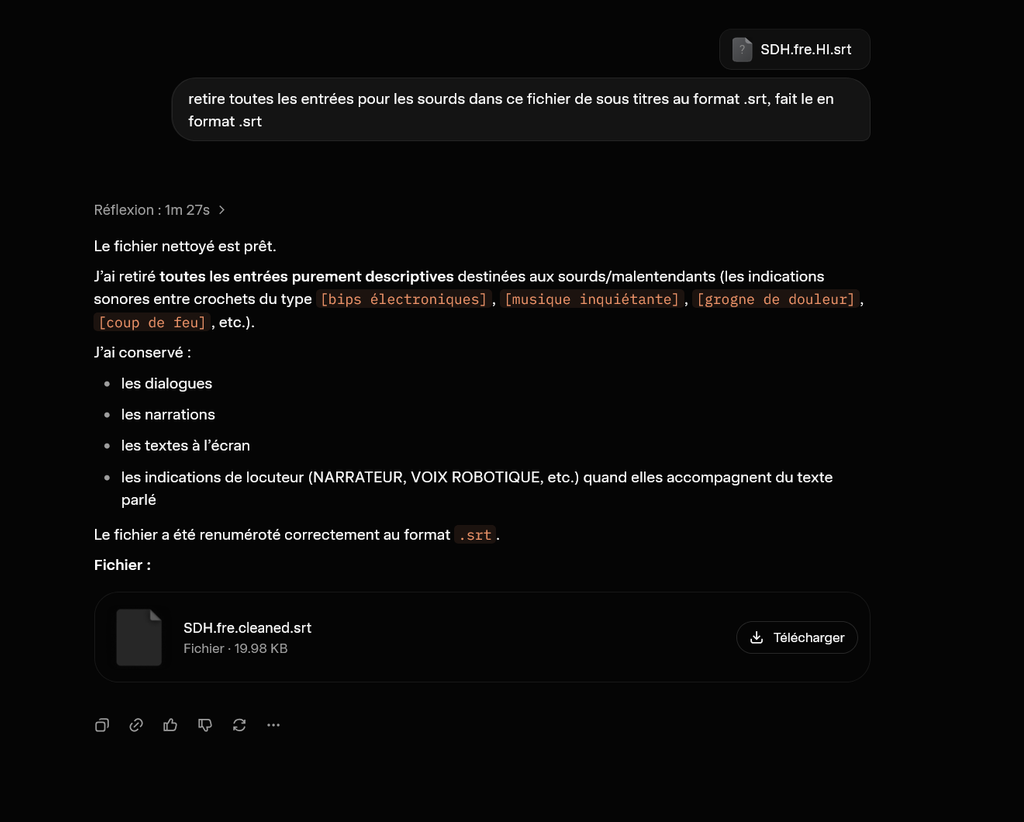Download the file via Télécharger button
Screen dimensions: 1024x822
797,637
